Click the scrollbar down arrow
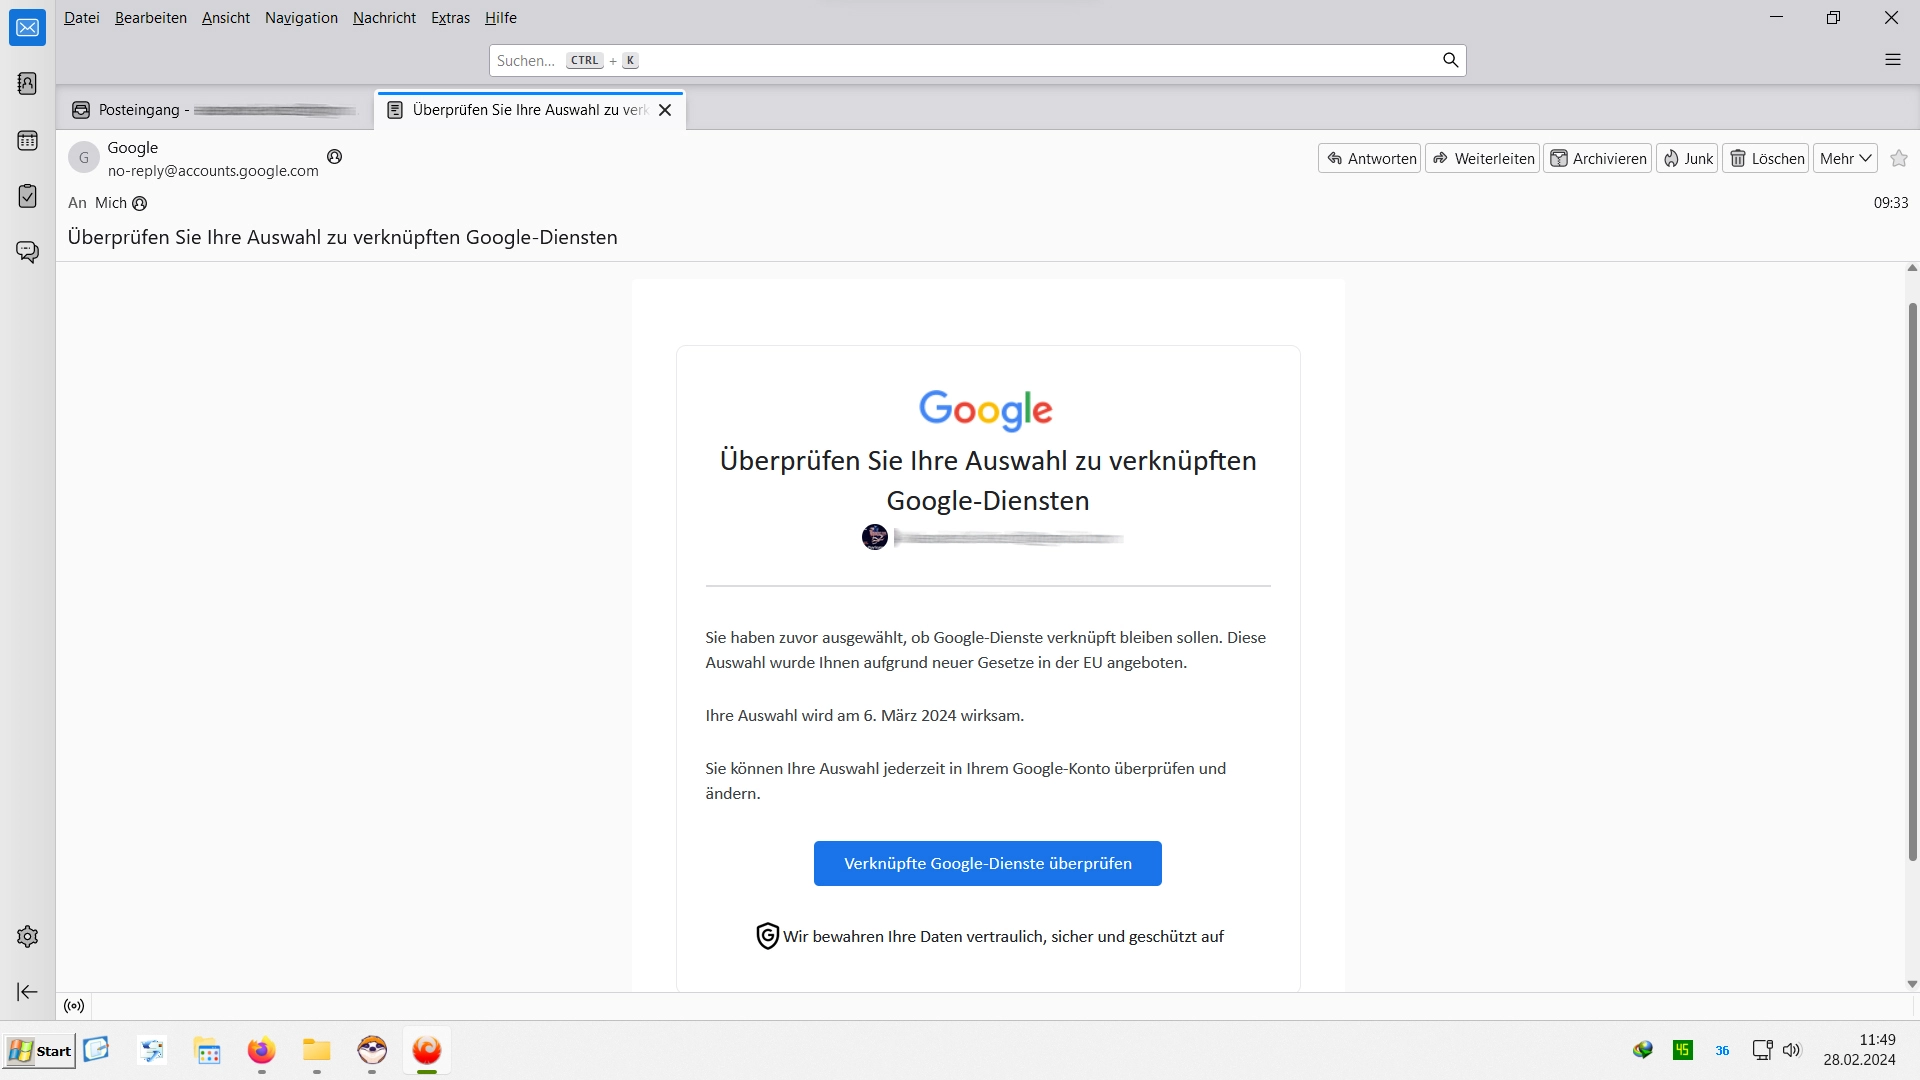Viewport: 1920px width, 1080px height. (1912, 984)
